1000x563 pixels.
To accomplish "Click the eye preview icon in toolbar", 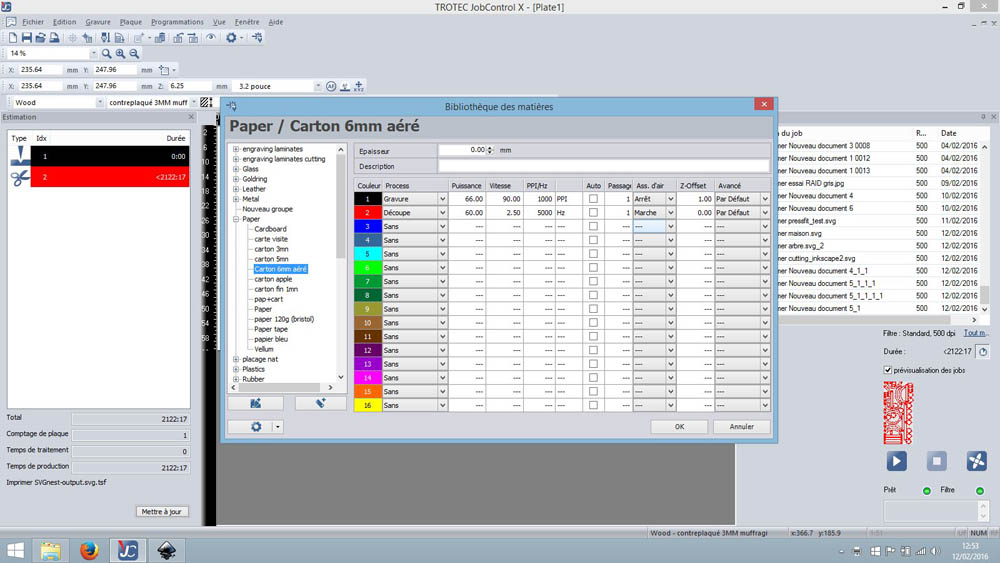I will coord(210,38).
